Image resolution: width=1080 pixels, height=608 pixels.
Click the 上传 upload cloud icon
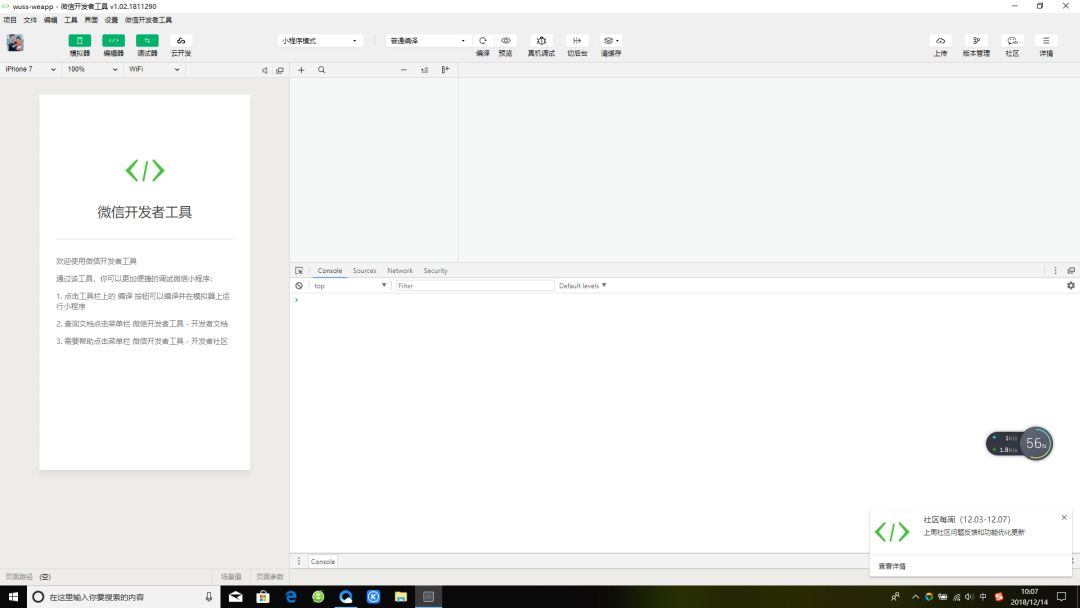[x=940, y=41]
